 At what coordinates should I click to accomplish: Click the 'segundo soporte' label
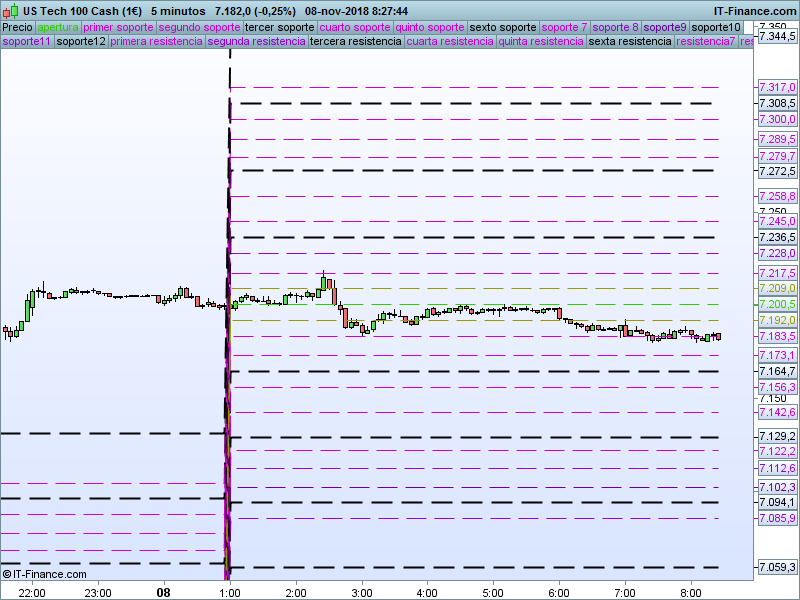(x=199, y=27)
